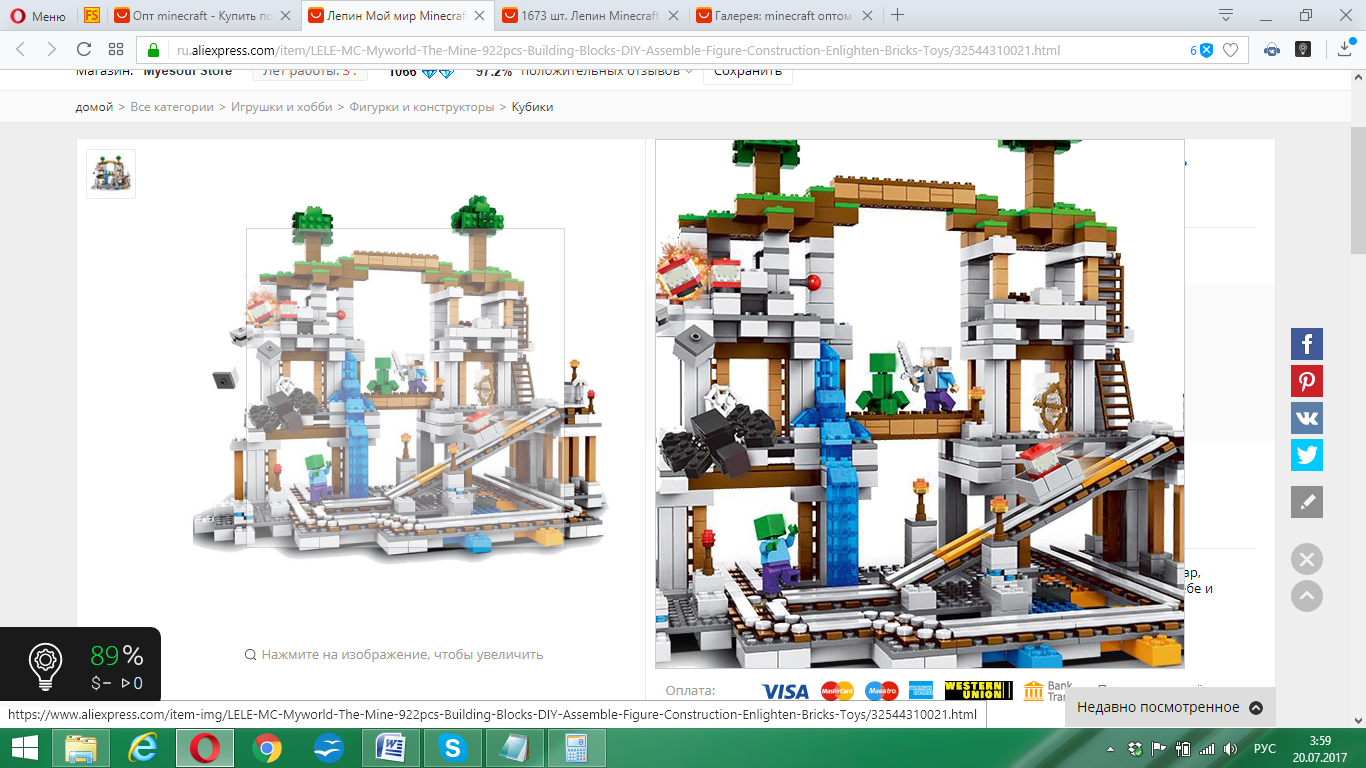
Task: Open the tab list menu icon
Action: [x=1226, y=15]
